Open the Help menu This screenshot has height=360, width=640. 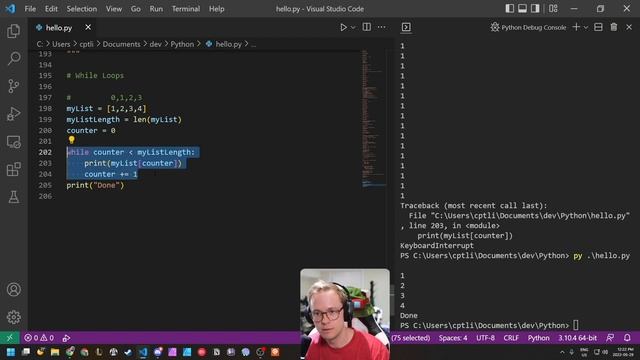click(216, 9)
